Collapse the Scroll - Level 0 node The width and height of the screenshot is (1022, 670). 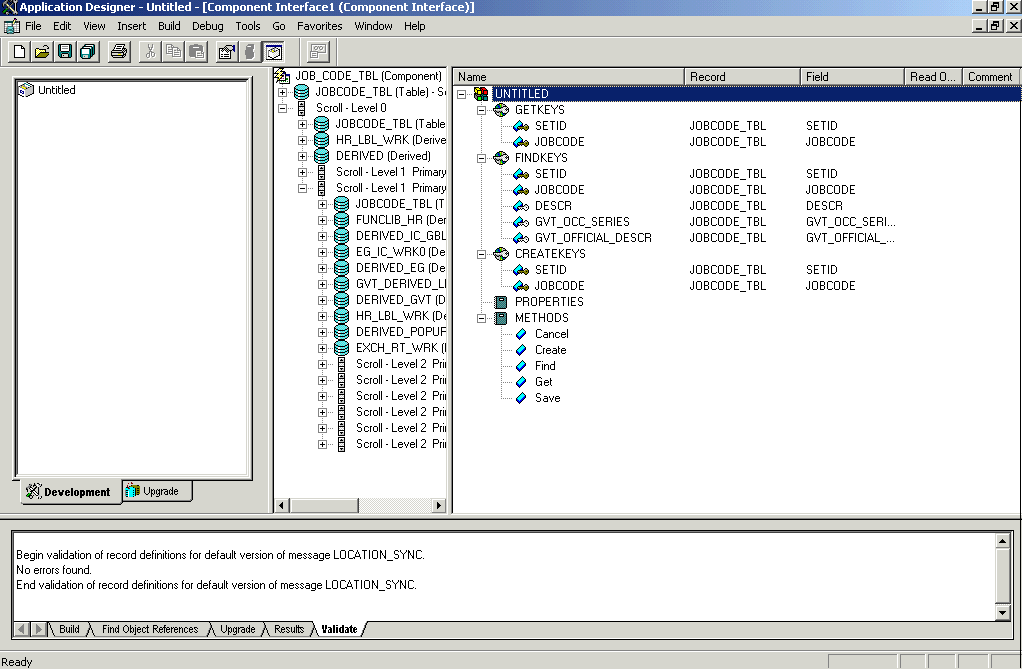pyautogui.click(x=284, y=107)
